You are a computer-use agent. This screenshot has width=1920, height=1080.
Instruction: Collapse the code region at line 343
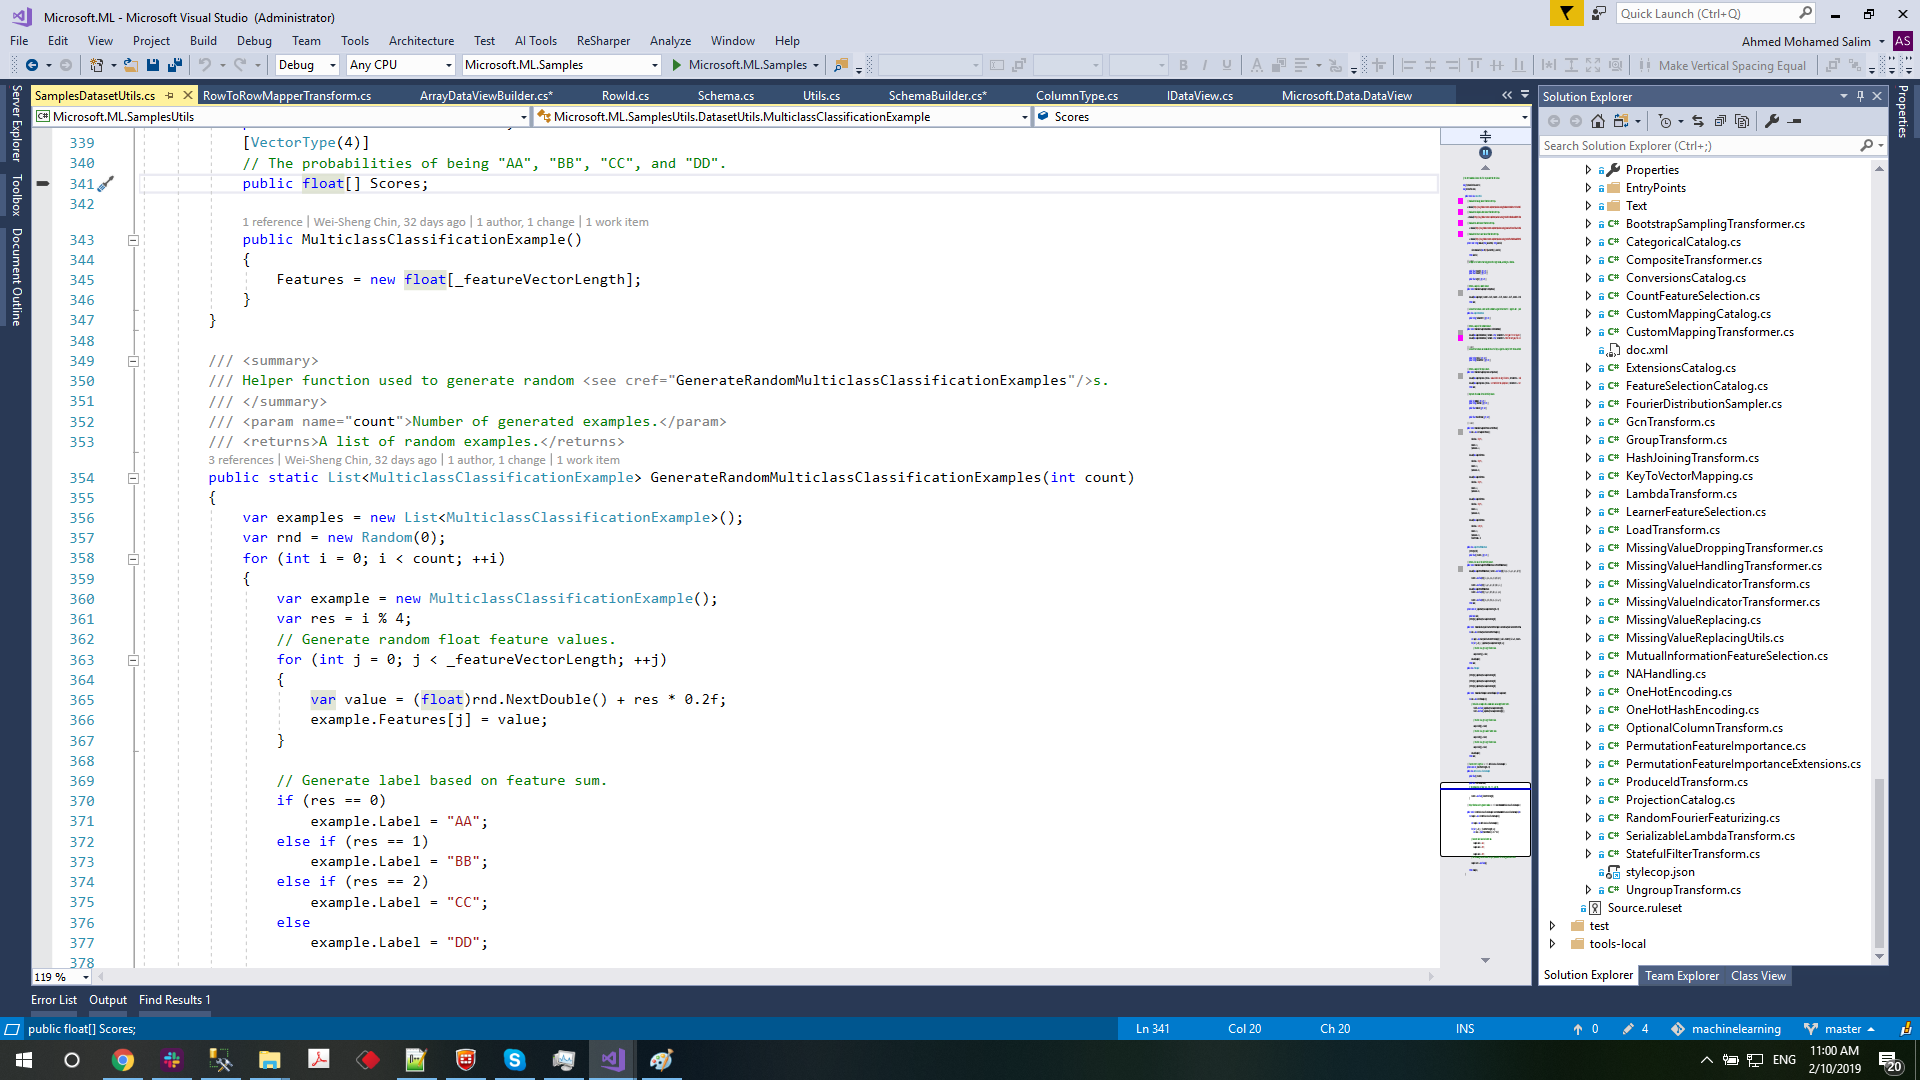(133, 240)
